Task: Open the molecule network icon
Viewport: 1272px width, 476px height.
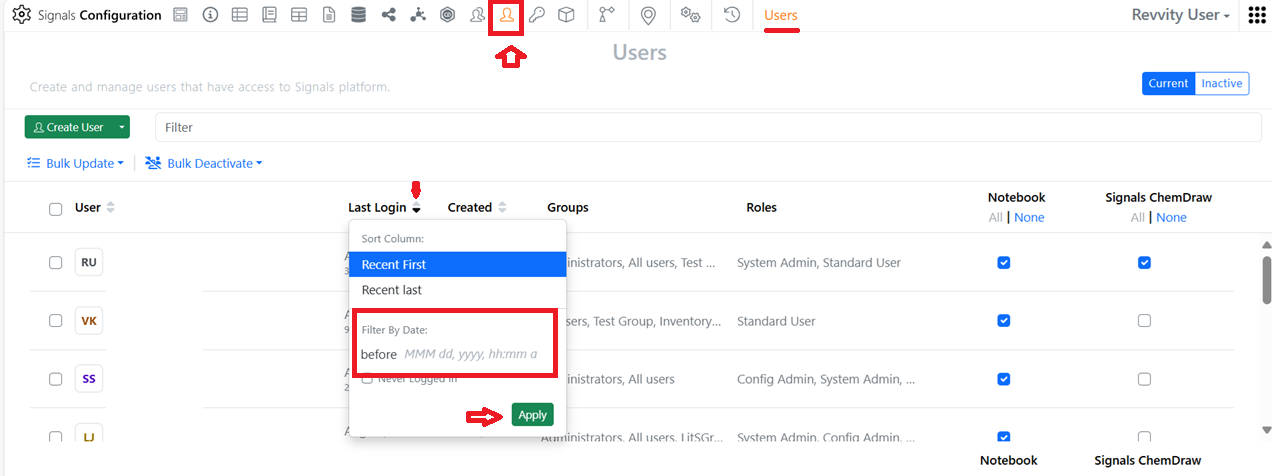Action: (418, 15)
